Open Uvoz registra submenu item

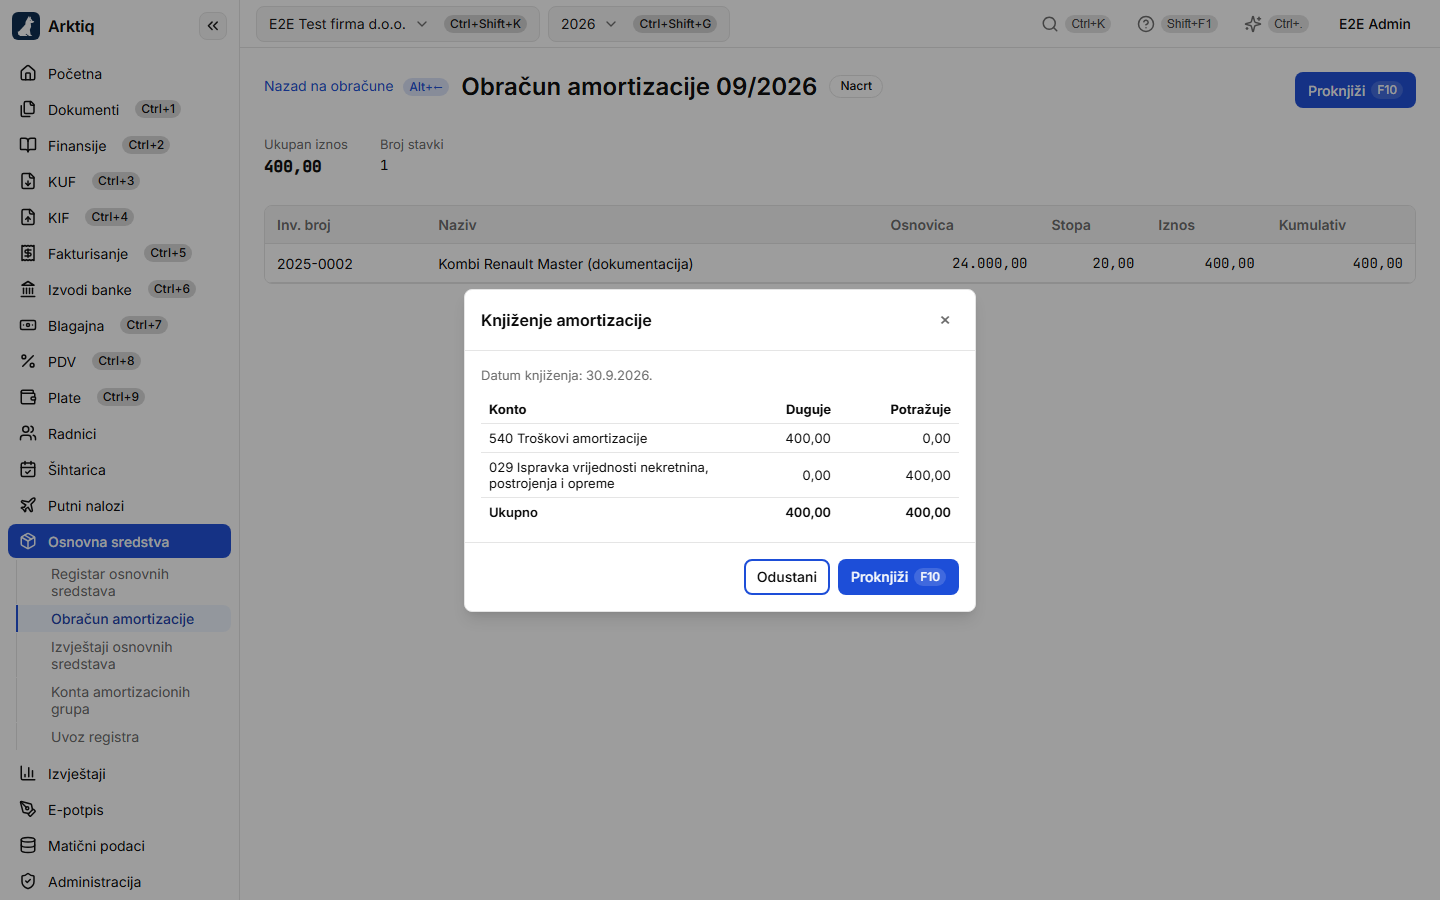tap(124, 737)
